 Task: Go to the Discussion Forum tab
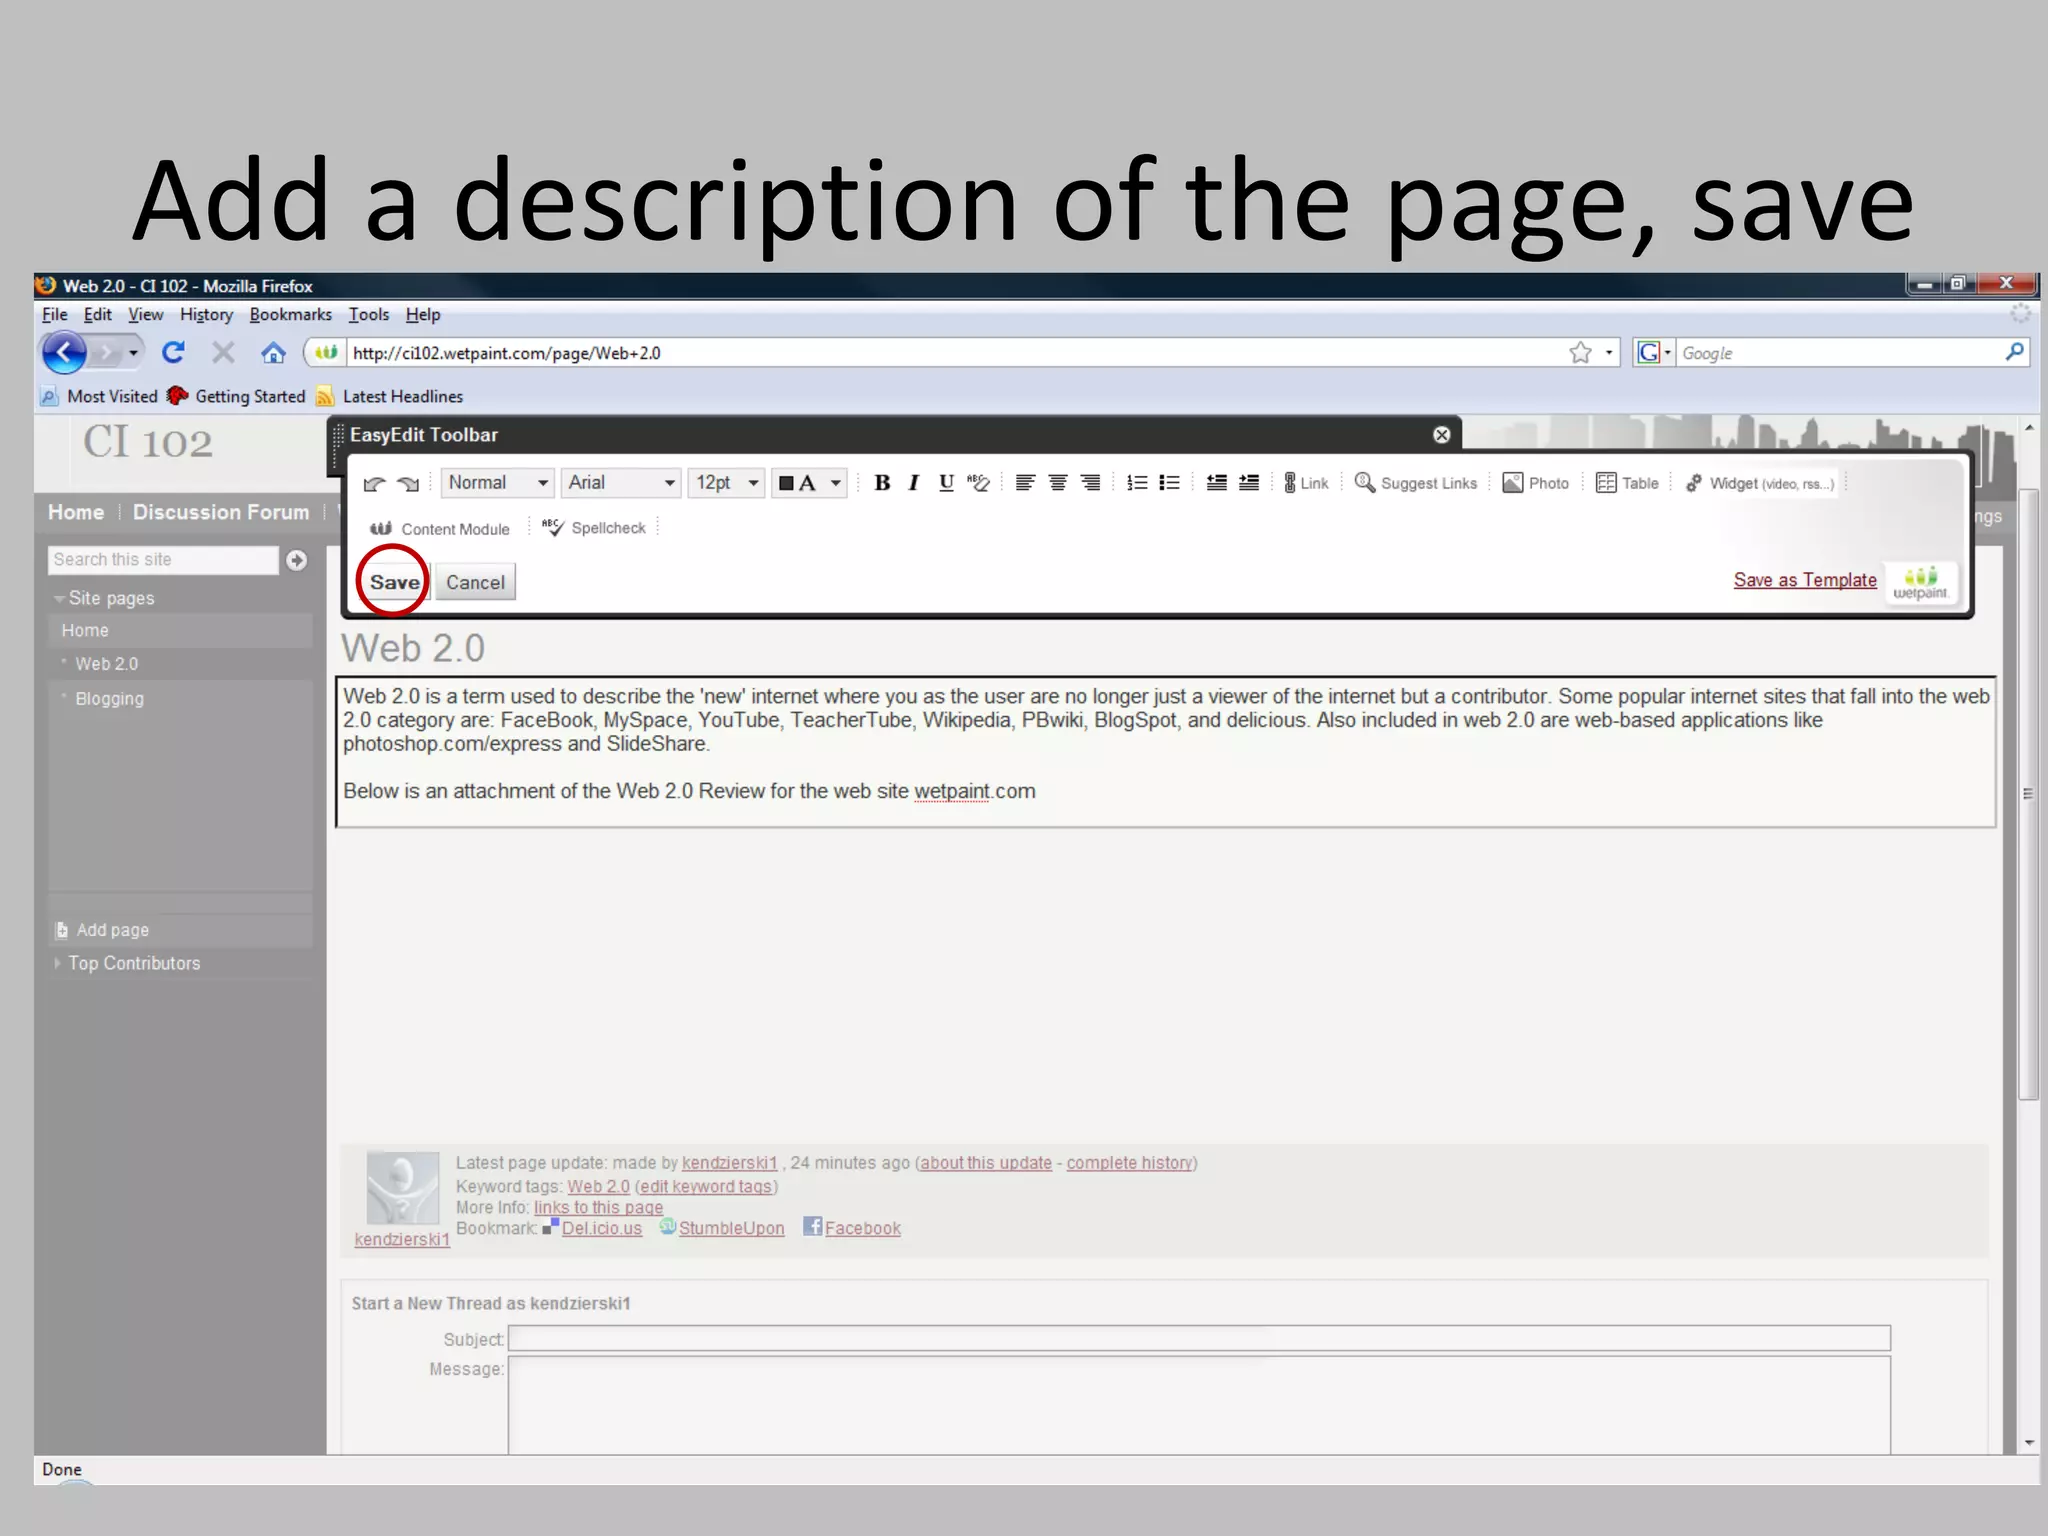click(x=221, y=512)
